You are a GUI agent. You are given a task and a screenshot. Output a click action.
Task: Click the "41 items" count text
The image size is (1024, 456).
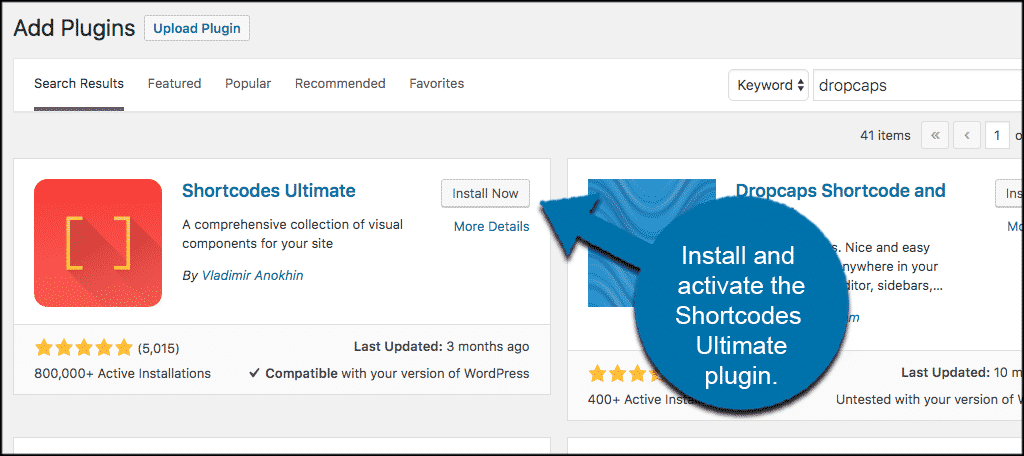886,136
